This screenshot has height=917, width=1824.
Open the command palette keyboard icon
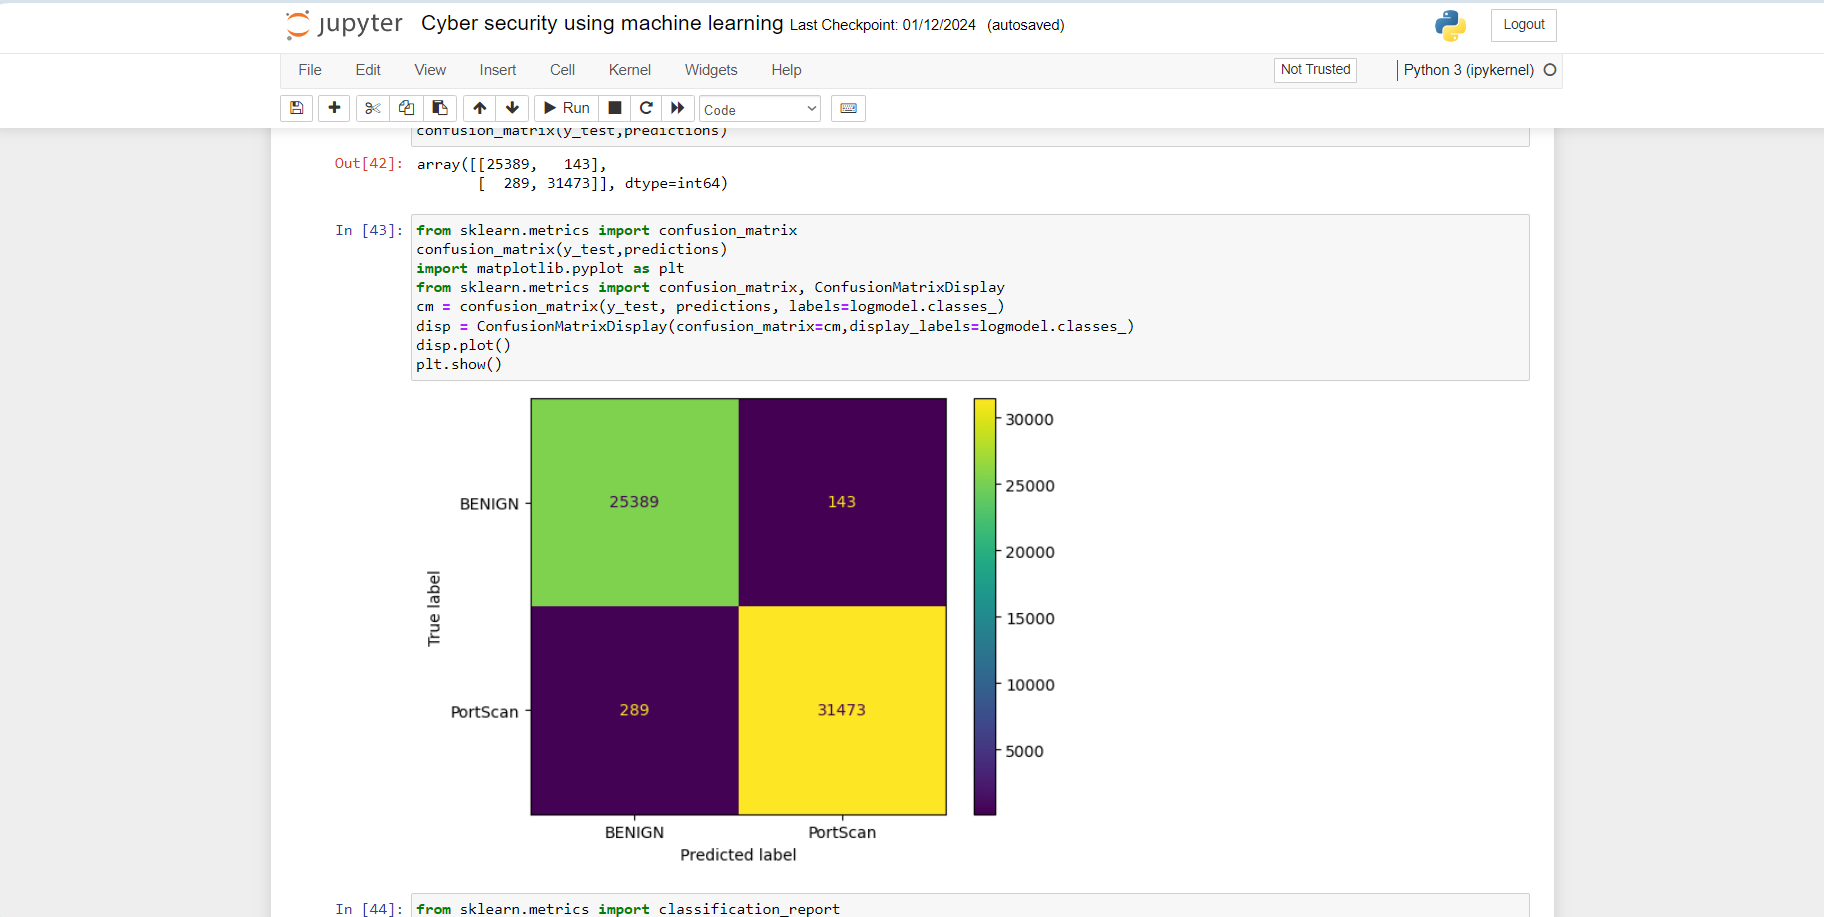[848, 108]
